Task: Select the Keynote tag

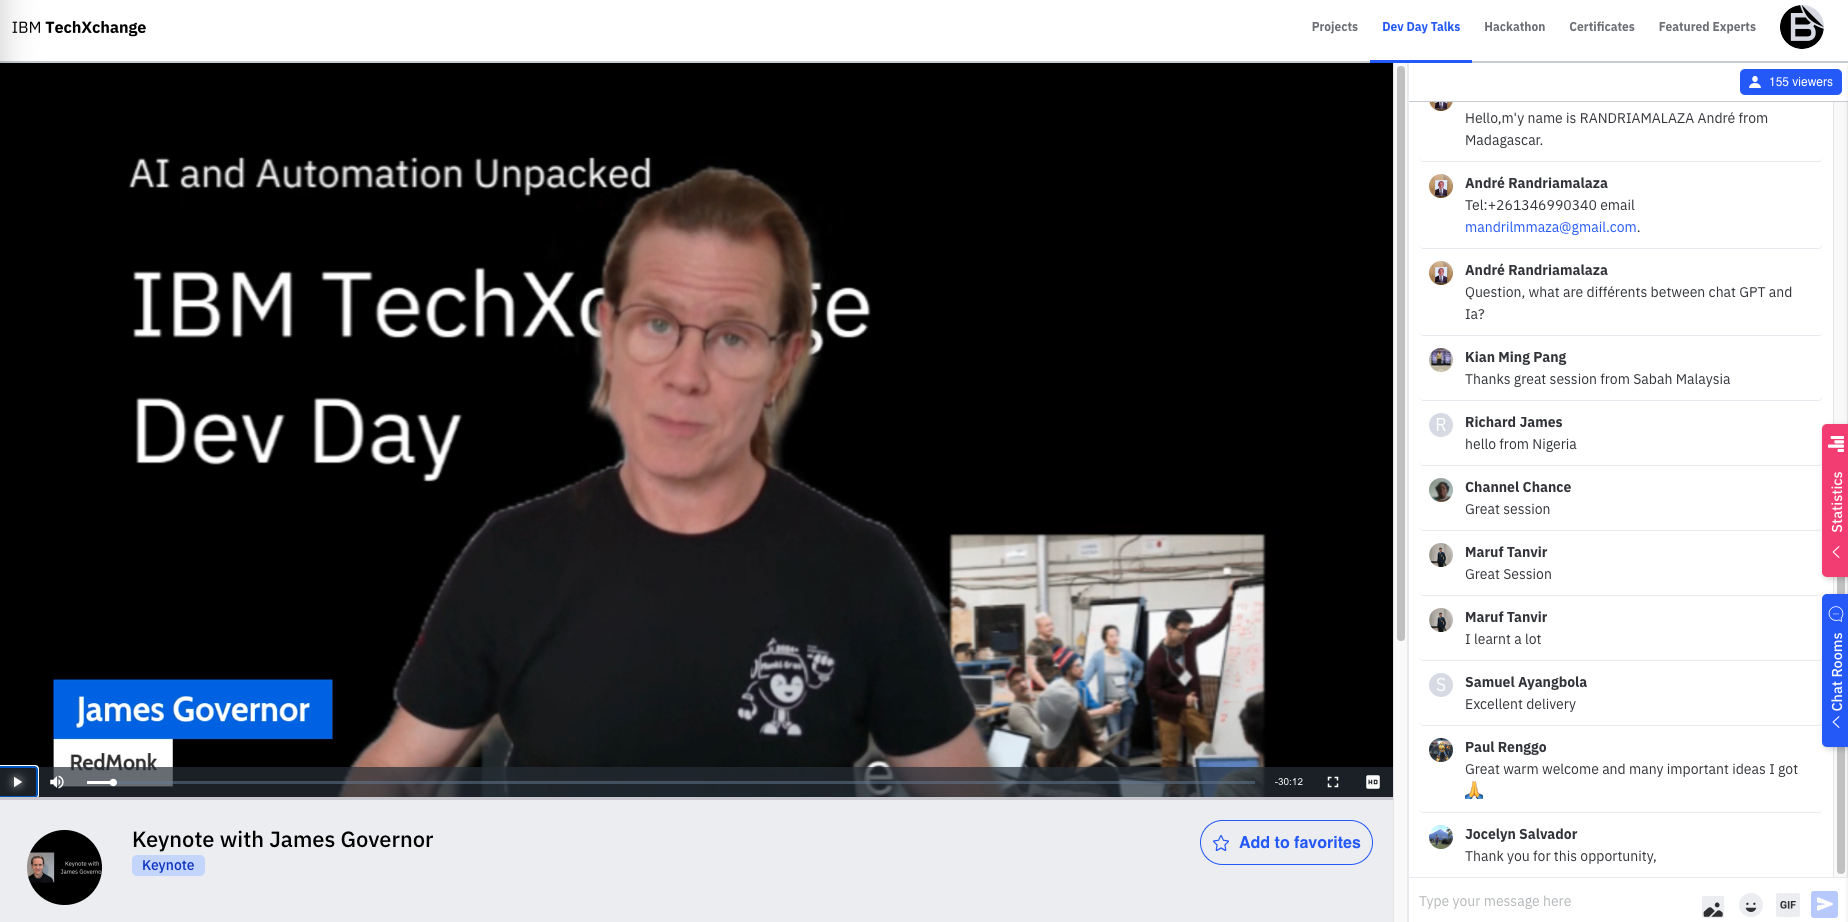Action: click(x=168, y=865)
